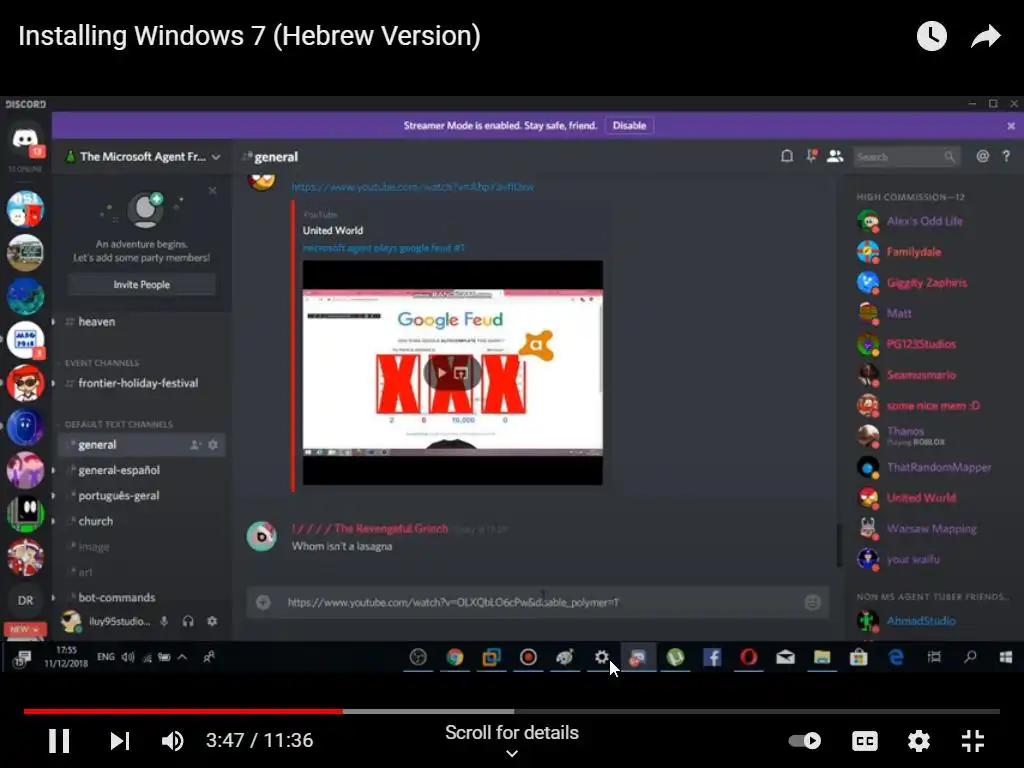The width and height of the screenshot is (1024, 768).
Task: Disable Streamer Mode button
Action: [629, 125]
